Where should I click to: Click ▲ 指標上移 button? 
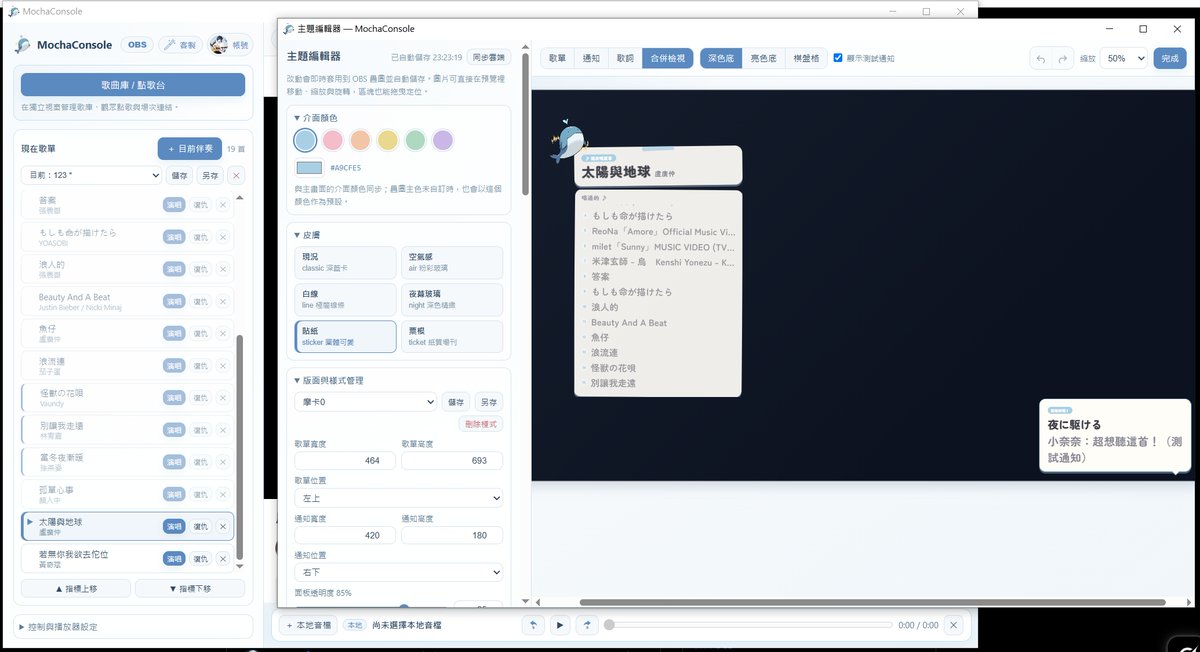point(76,588)
